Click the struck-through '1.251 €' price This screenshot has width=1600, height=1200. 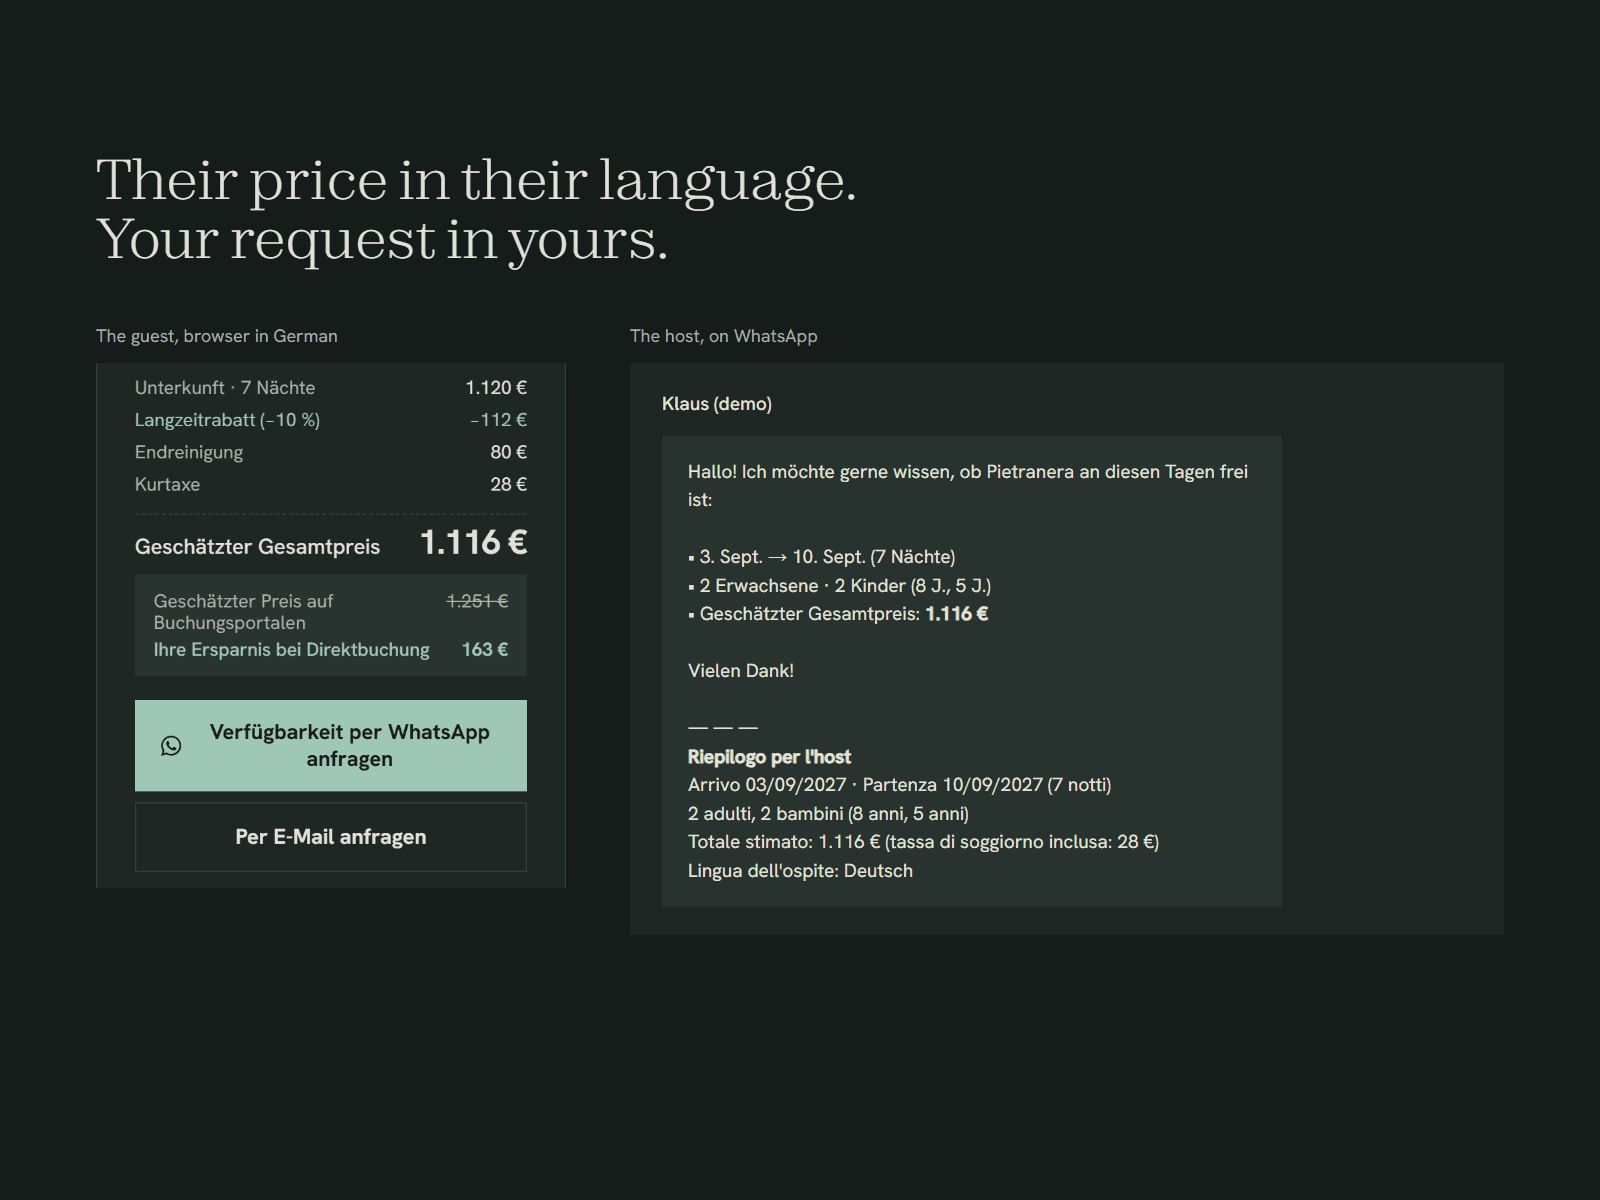coord(477,601)
